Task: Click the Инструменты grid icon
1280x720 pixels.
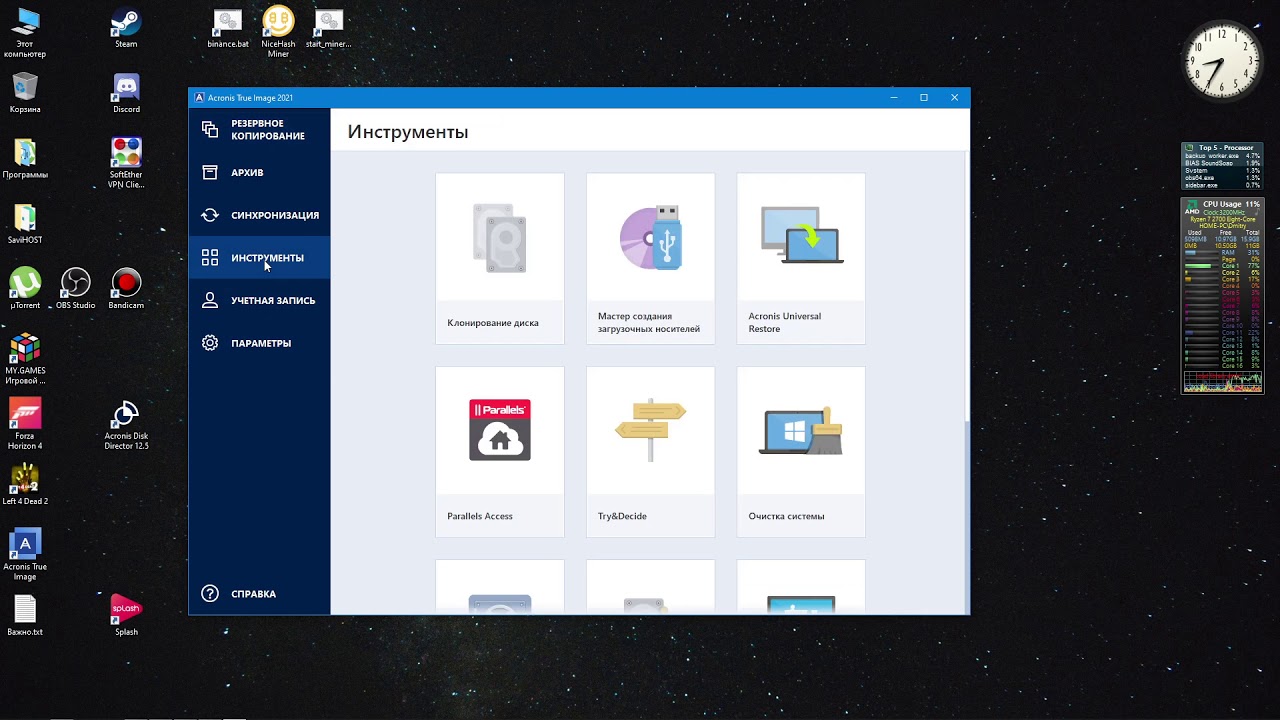Action: click(x=210, y=258)
